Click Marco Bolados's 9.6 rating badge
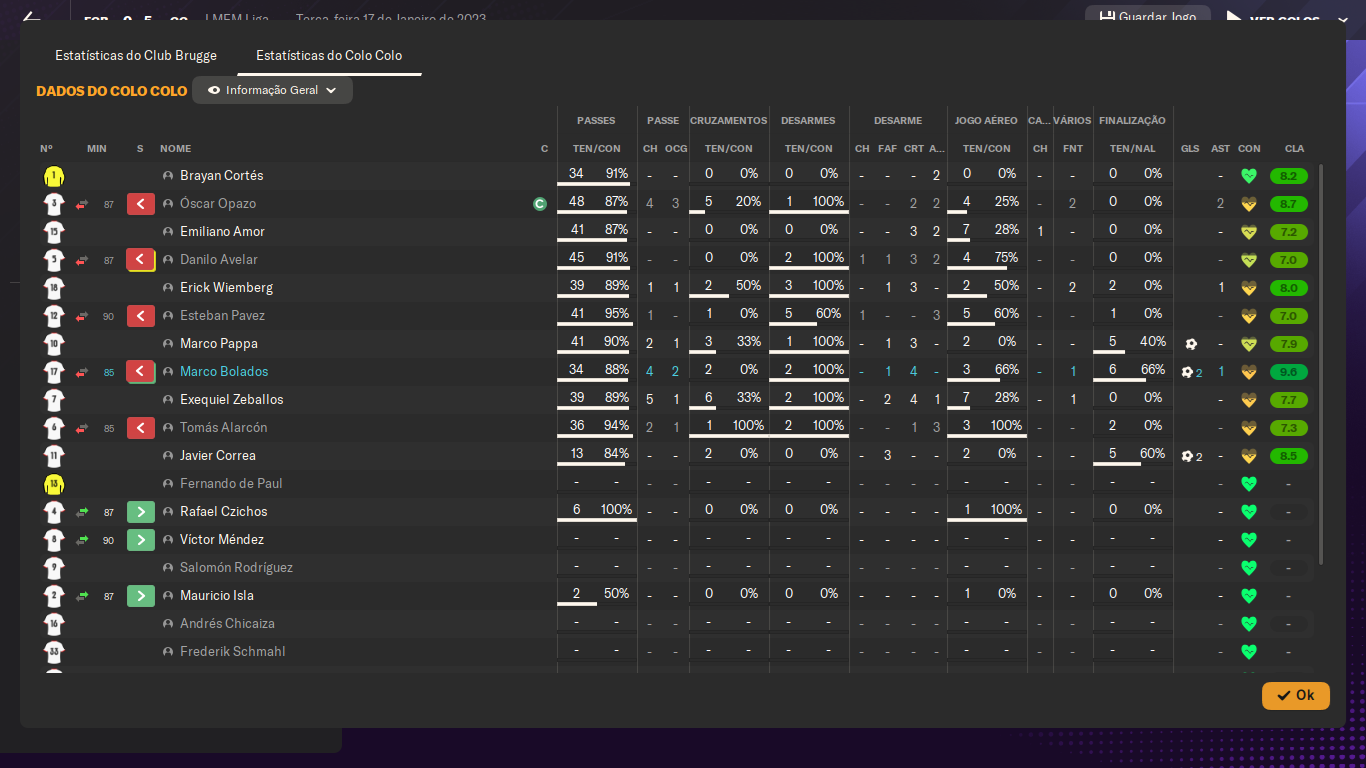 1288,372
